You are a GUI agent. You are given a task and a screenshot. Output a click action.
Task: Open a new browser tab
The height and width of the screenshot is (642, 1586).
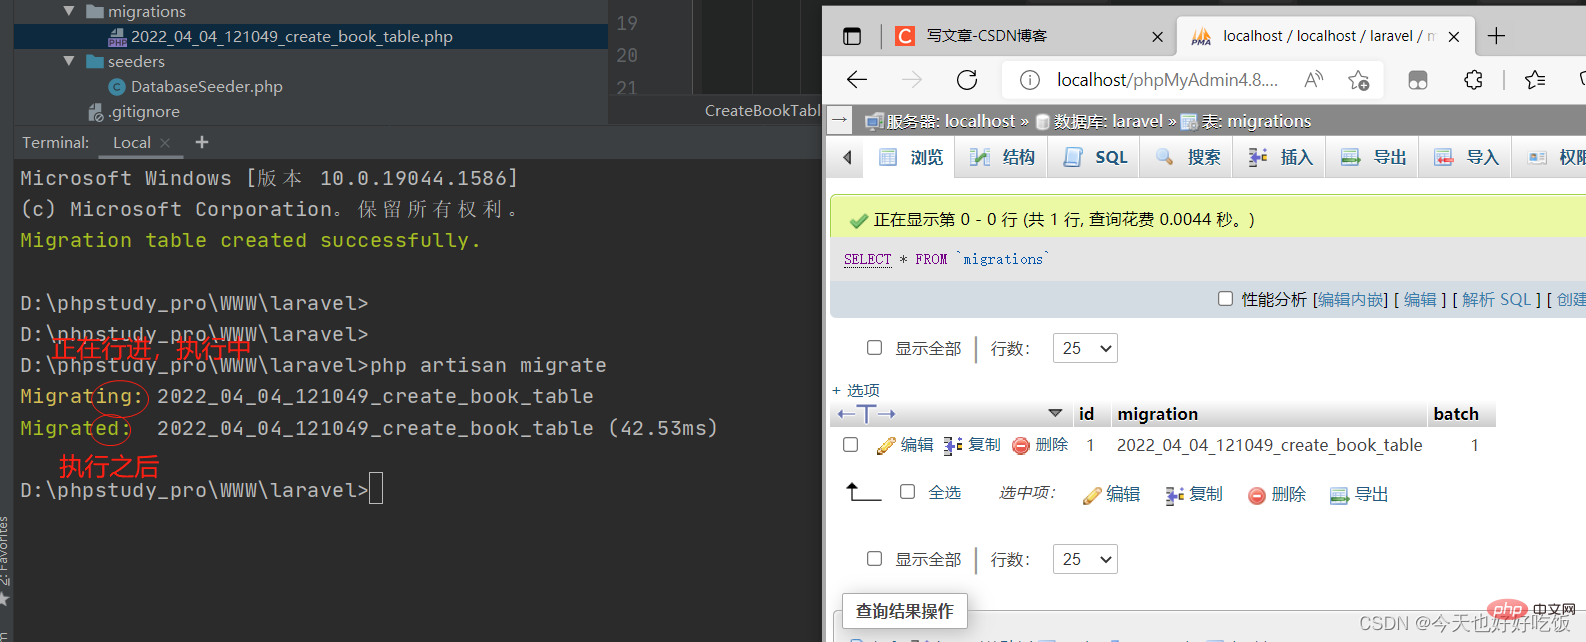(x=1496, y=36)
